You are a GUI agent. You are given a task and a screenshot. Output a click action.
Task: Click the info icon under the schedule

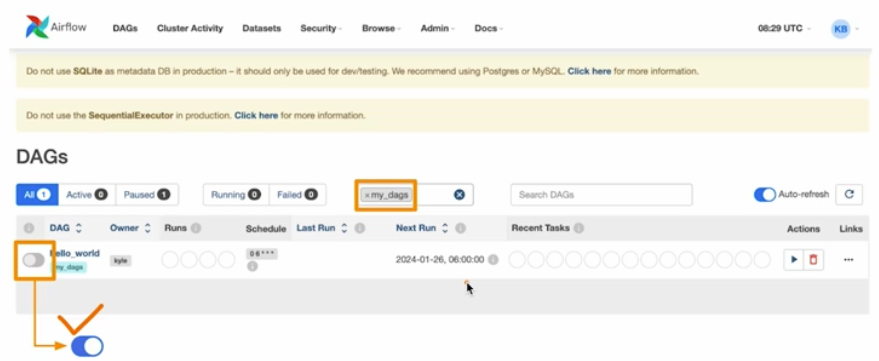click(252, 267)
